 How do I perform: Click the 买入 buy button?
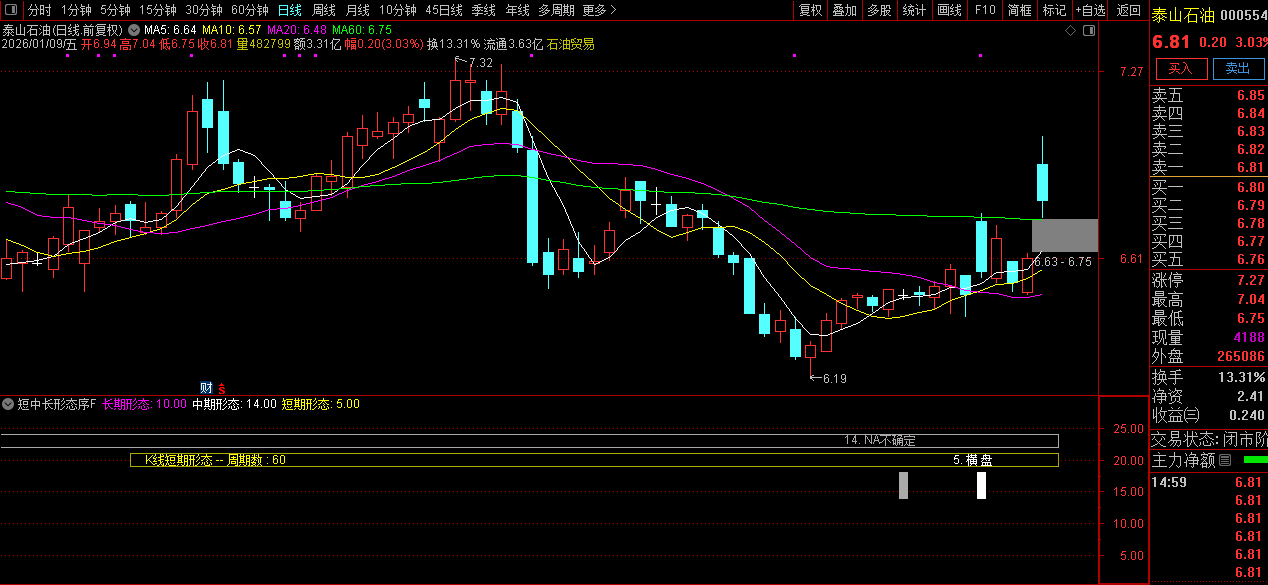[x=1181, y=68]
